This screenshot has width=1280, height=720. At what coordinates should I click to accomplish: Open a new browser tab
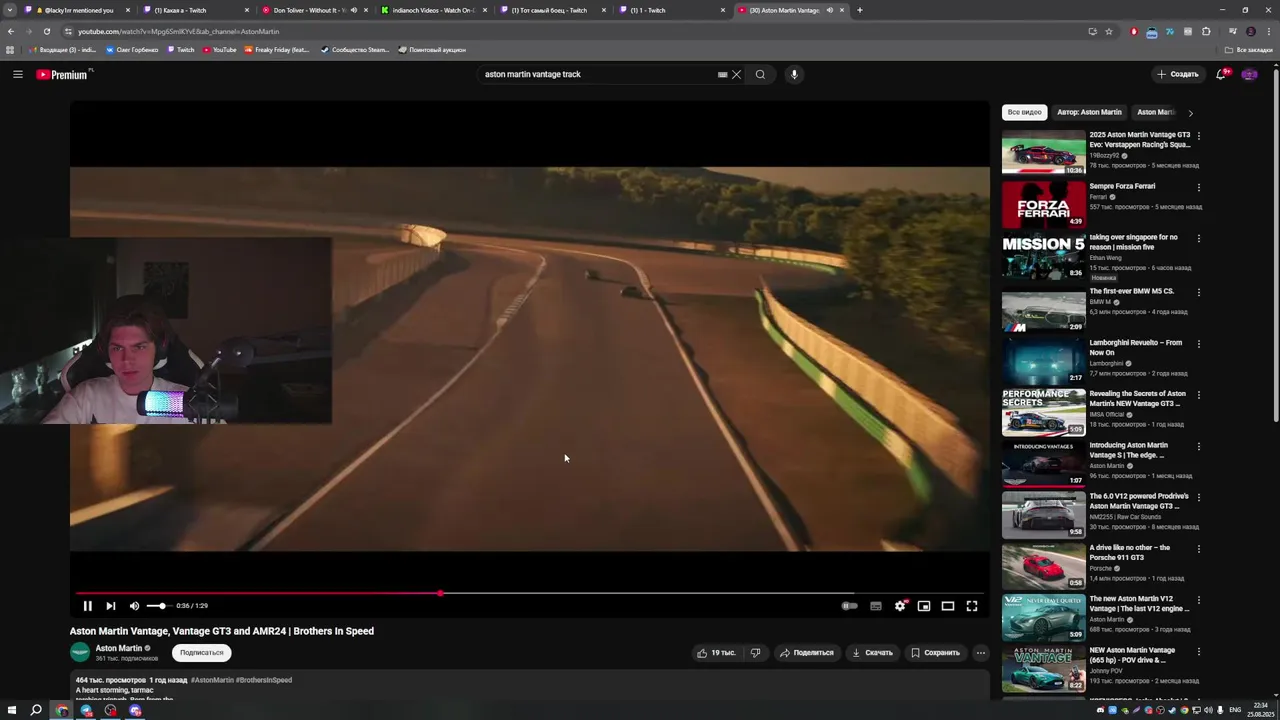[860, 10]
